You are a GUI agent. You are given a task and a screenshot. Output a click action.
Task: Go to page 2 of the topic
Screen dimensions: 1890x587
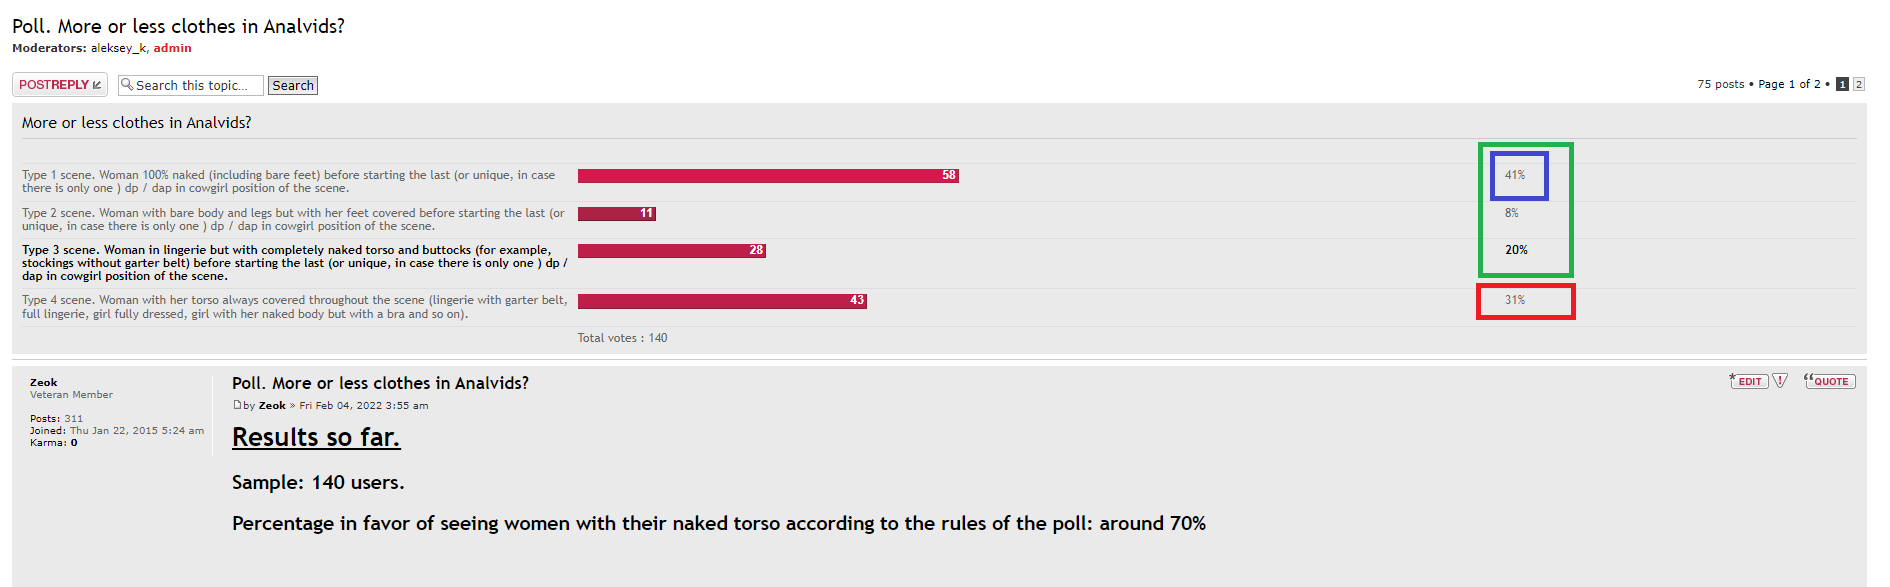click(1858, 84)
